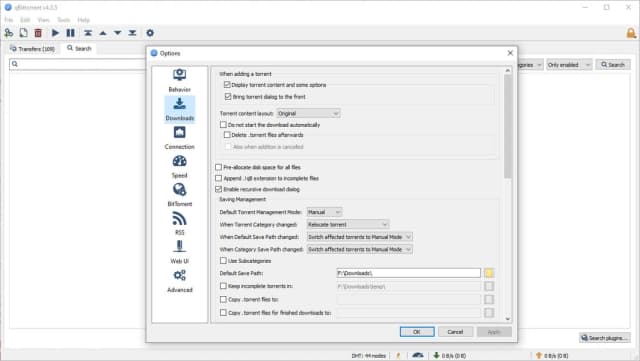Open Torrent content layout dropdown

tap(308, 113)
